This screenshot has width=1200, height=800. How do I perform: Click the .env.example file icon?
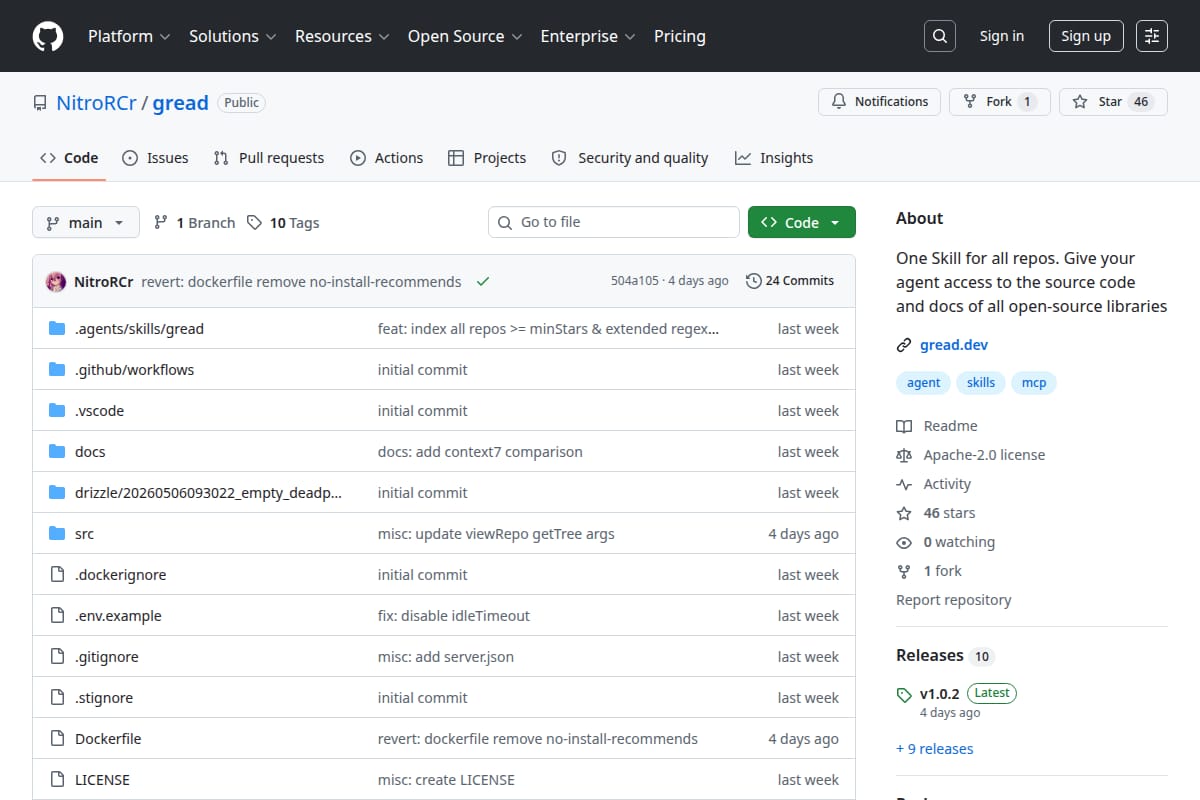(x=57, y=616)
